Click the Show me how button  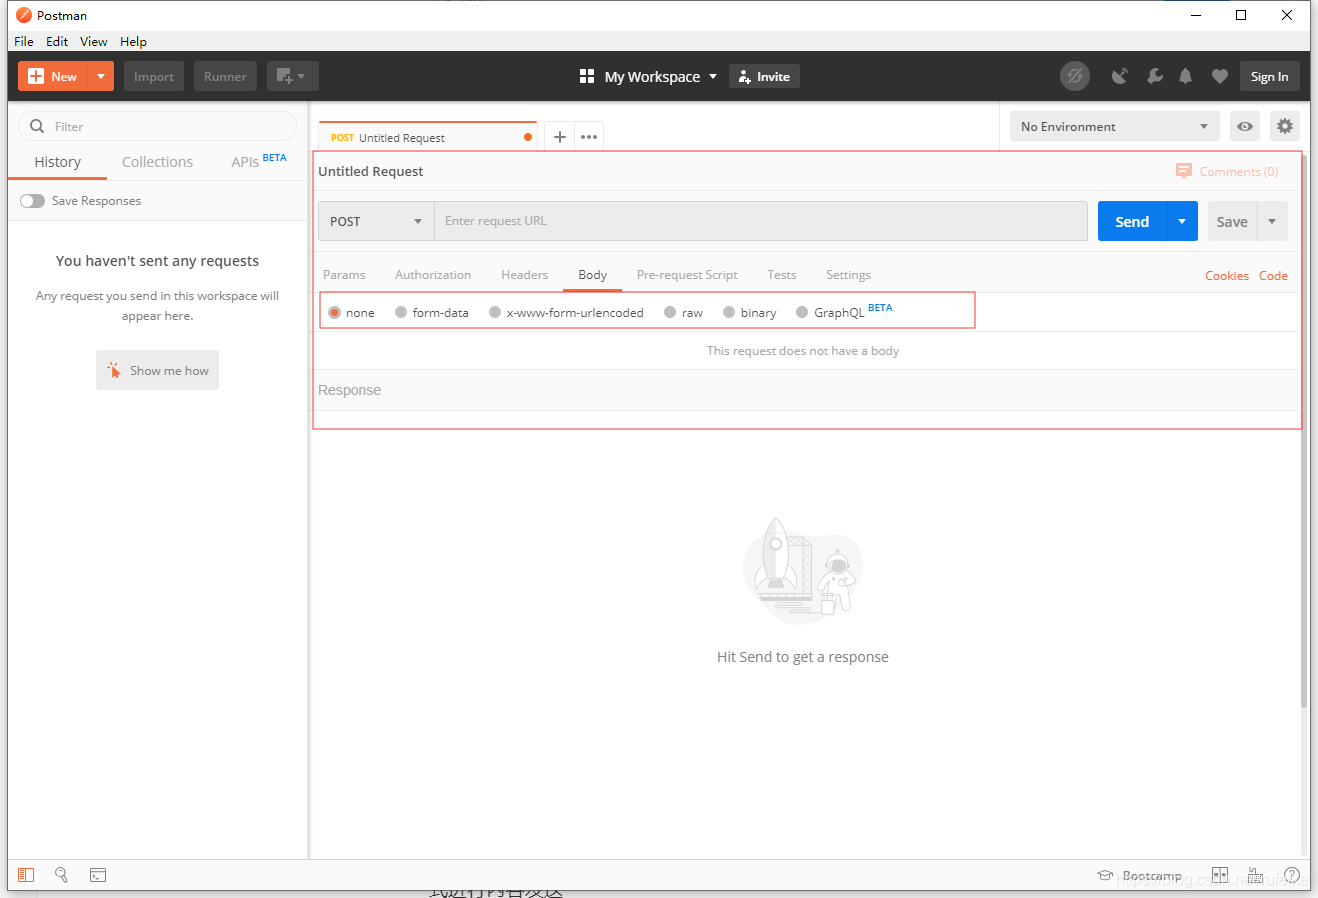157,370
